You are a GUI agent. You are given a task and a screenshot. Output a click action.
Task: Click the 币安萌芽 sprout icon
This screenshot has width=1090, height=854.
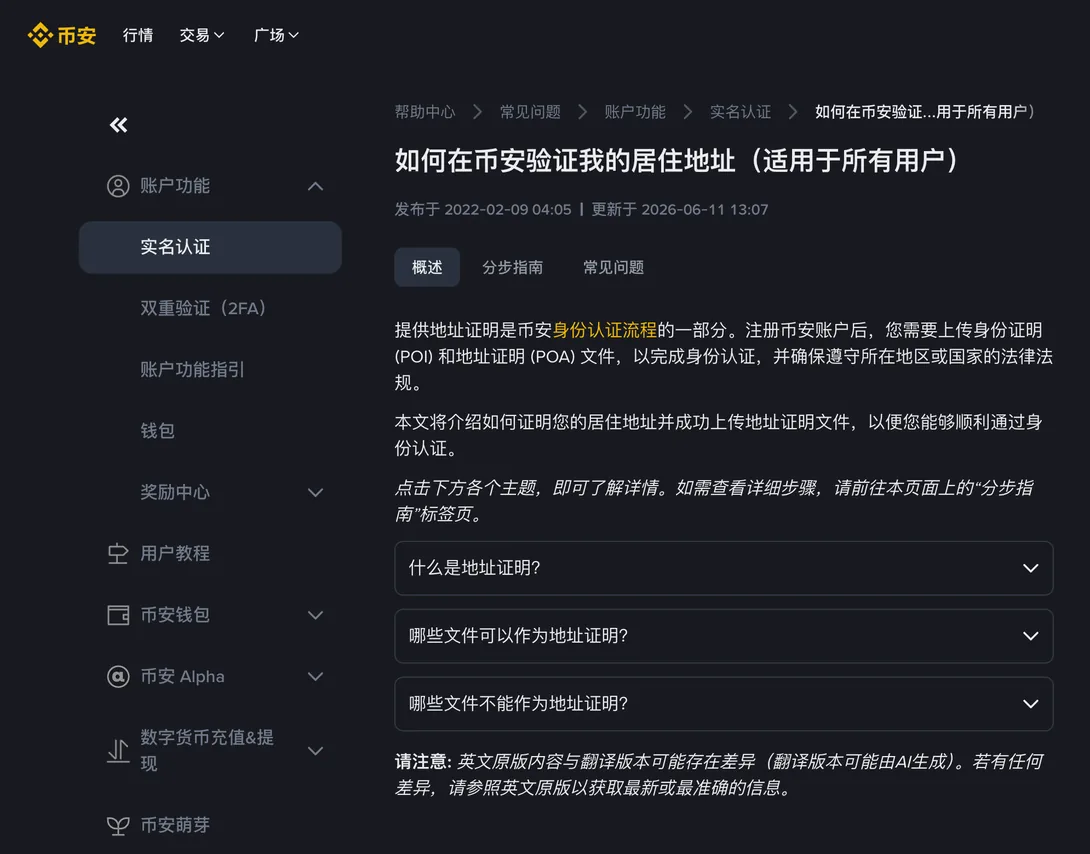pyautogui.click(x=118, y=825)
